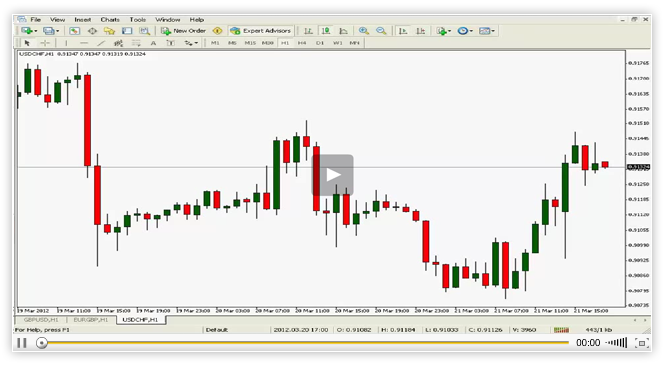
Task: Open the Arrows objects dropdown
Action: (191, 43)
